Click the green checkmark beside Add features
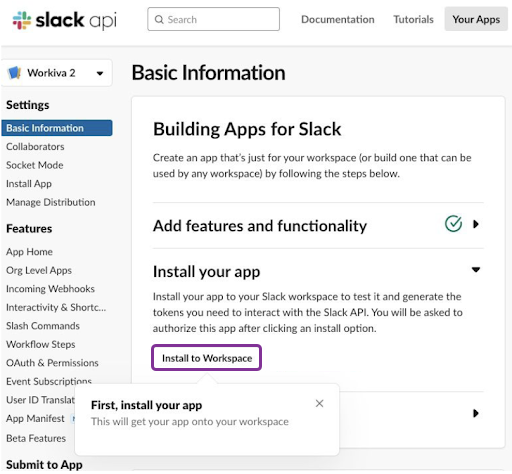 pyautogui.click(x=453, y=224)
